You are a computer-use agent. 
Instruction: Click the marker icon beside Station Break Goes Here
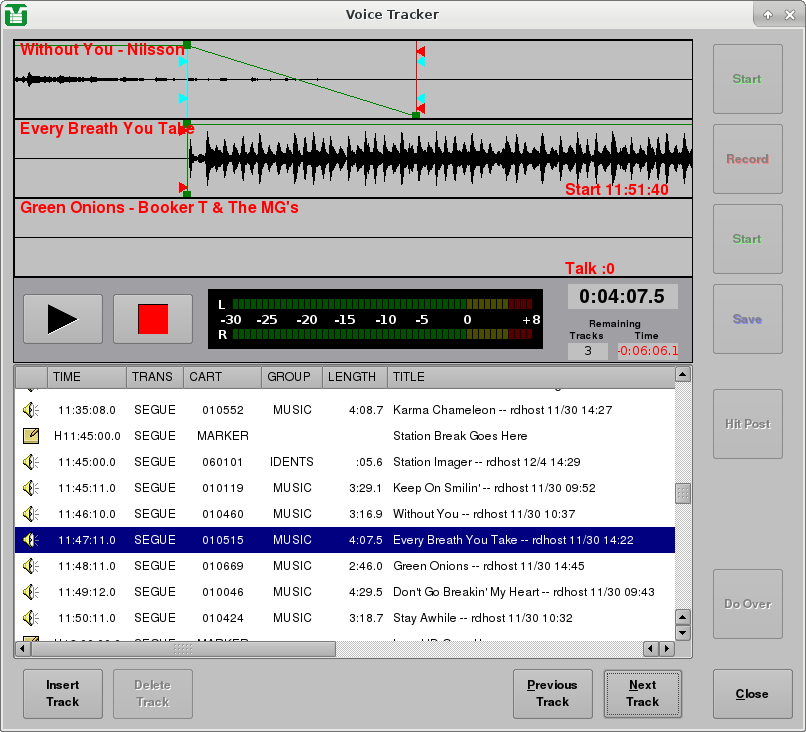pyautogui.click(x=30, y=435)
